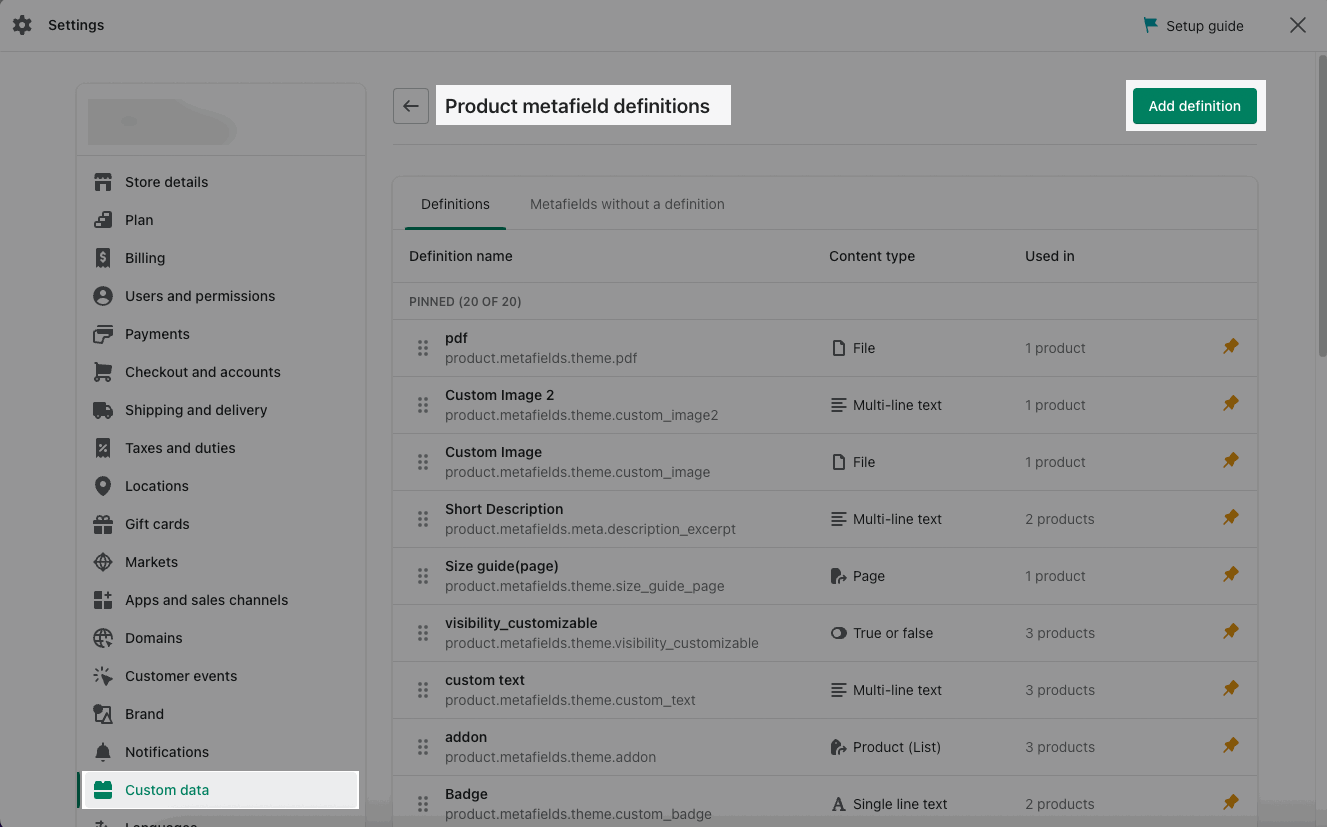Unpin the visibility_customizable definition
1327x827 pixels.
[1231, 632]
